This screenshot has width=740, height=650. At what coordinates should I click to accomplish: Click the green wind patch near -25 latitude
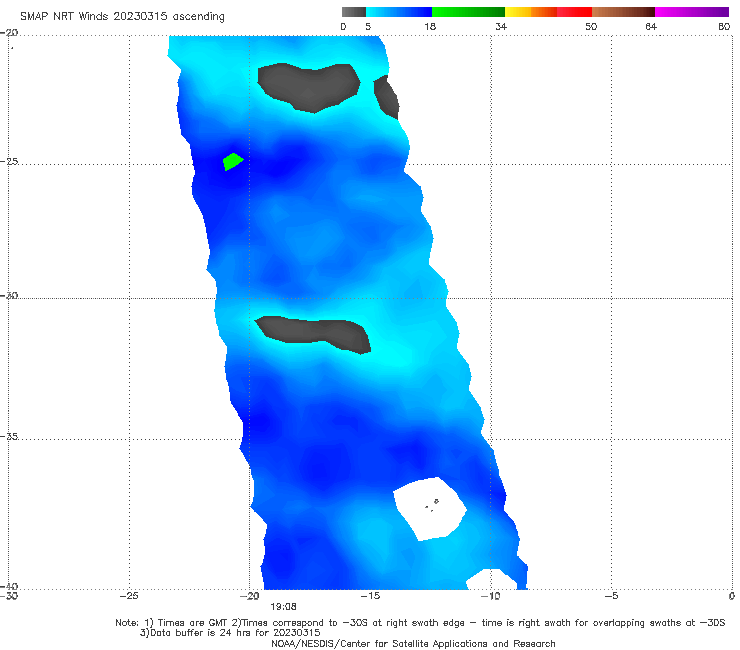(x=233, y=161)
